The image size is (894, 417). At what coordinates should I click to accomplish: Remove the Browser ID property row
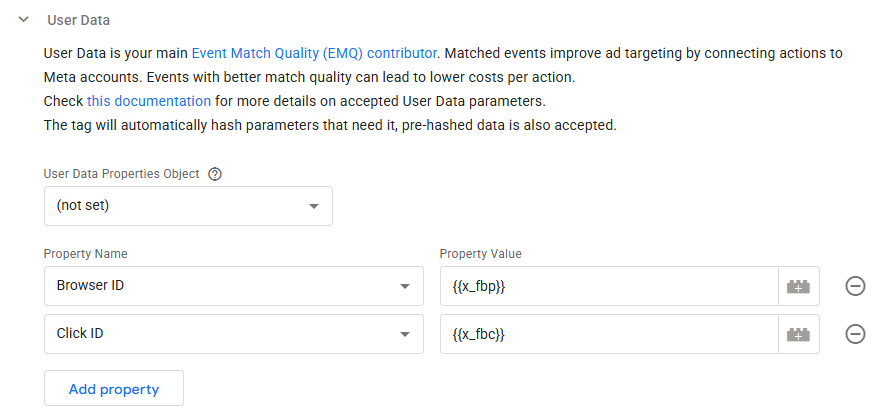855,286
